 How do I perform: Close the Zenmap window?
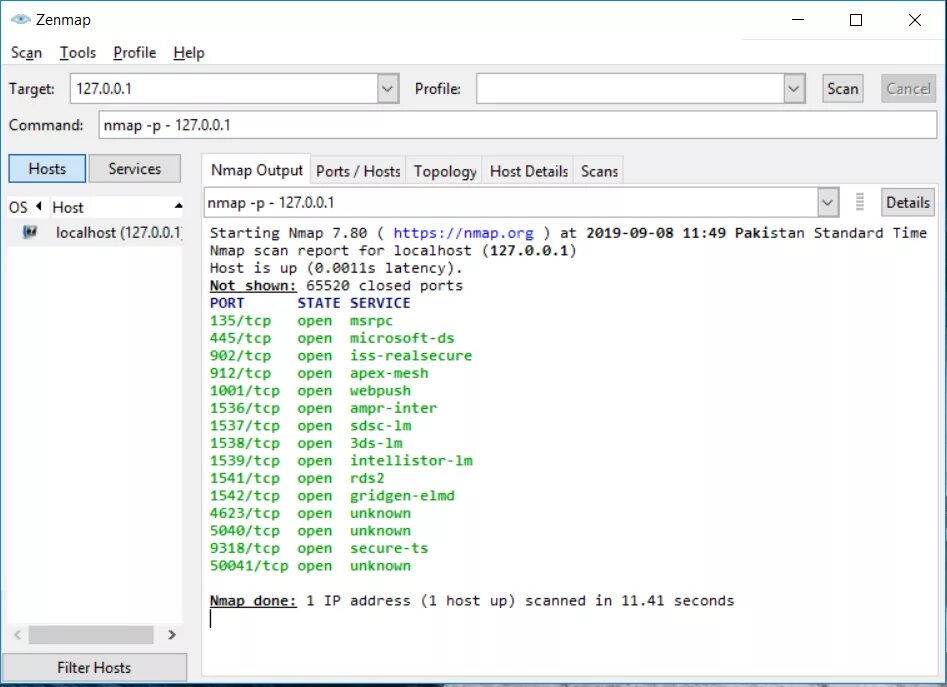(914, 20)
